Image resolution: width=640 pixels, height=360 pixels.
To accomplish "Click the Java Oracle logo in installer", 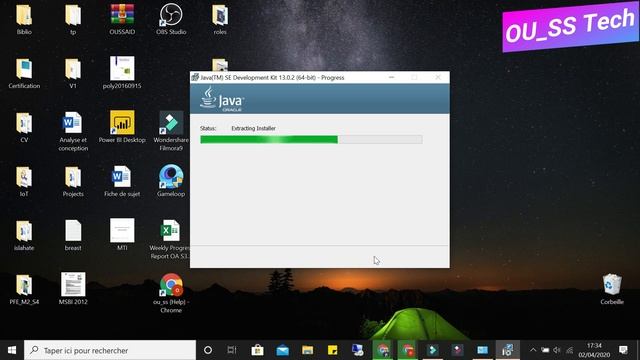I will [222, 99].
